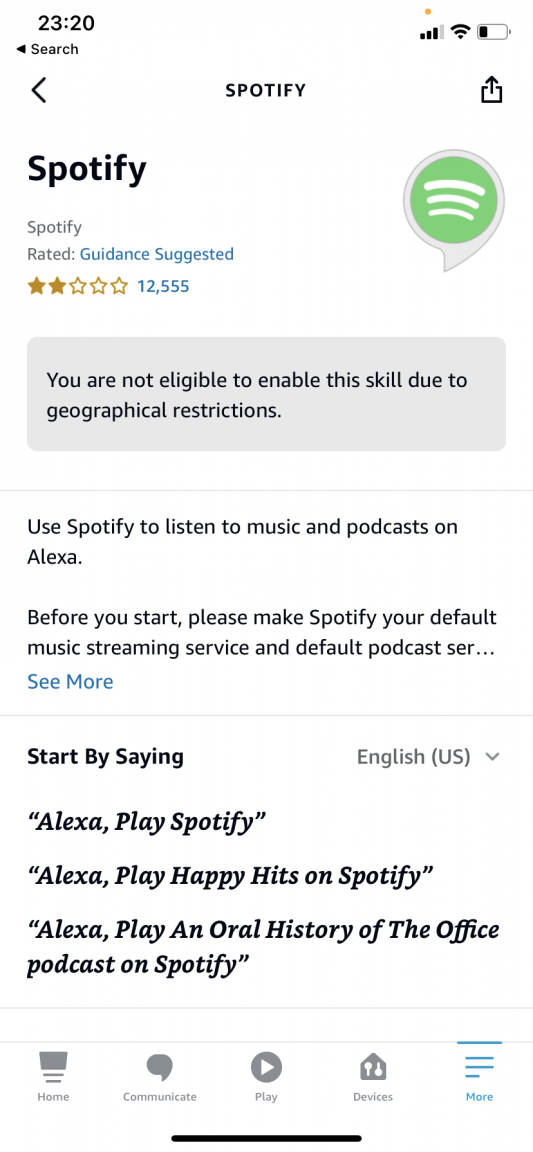Tap the back arrow chevron
Screen dimensions: 533x1152
[x=39, y=90]
